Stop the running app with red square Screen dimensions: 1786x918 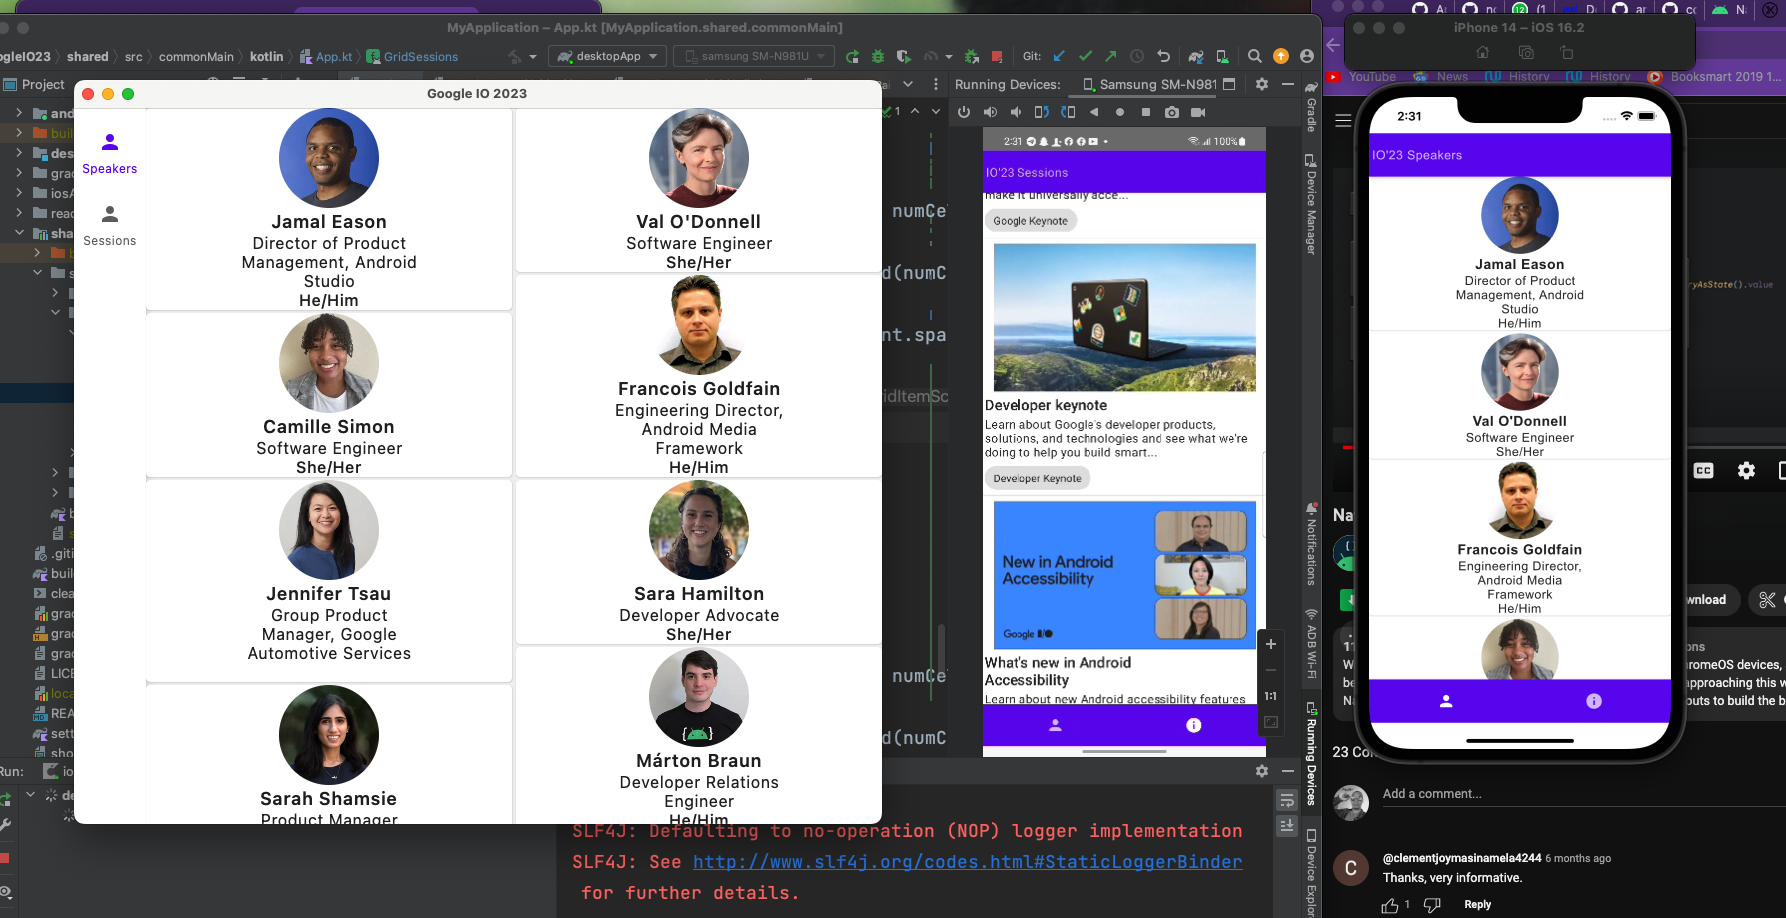coord(997,57)
